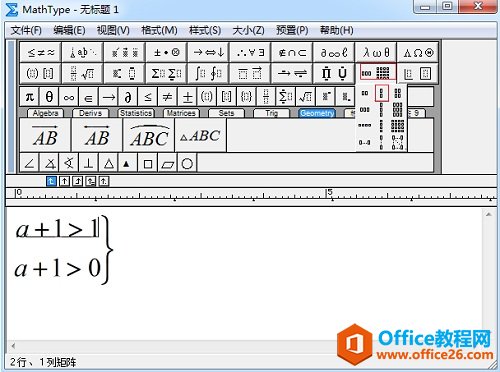The width and height of the screenshot is (500, 372).
Task: Switch to the Matrices tab
Action: 181,113
